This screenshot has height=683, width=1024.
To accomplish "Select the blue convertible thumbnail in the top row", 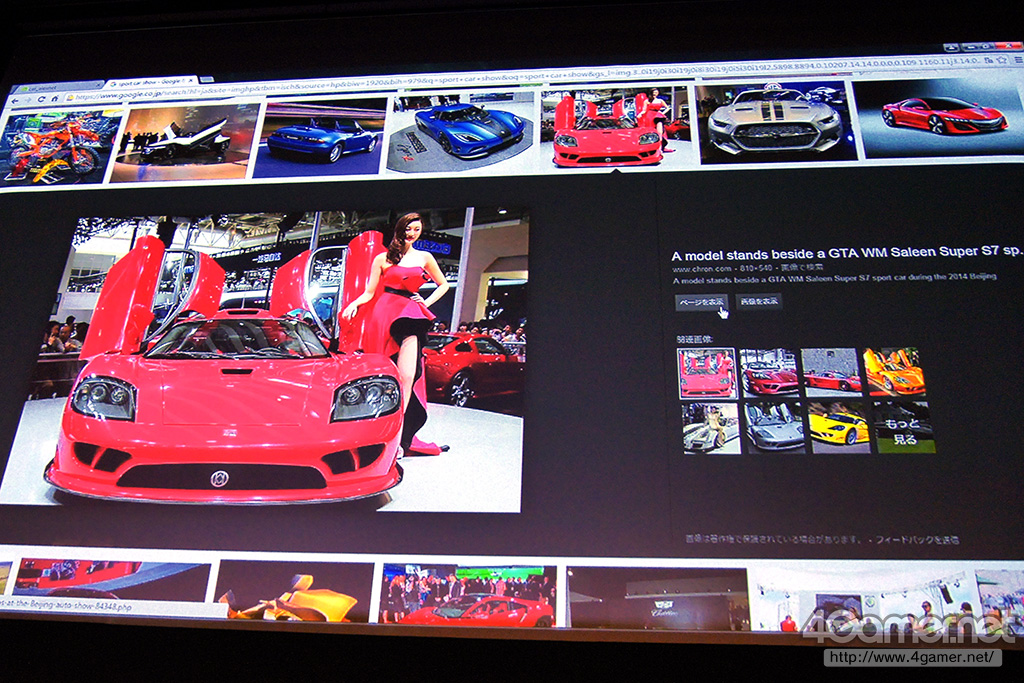I will click(x=320, y=137).
